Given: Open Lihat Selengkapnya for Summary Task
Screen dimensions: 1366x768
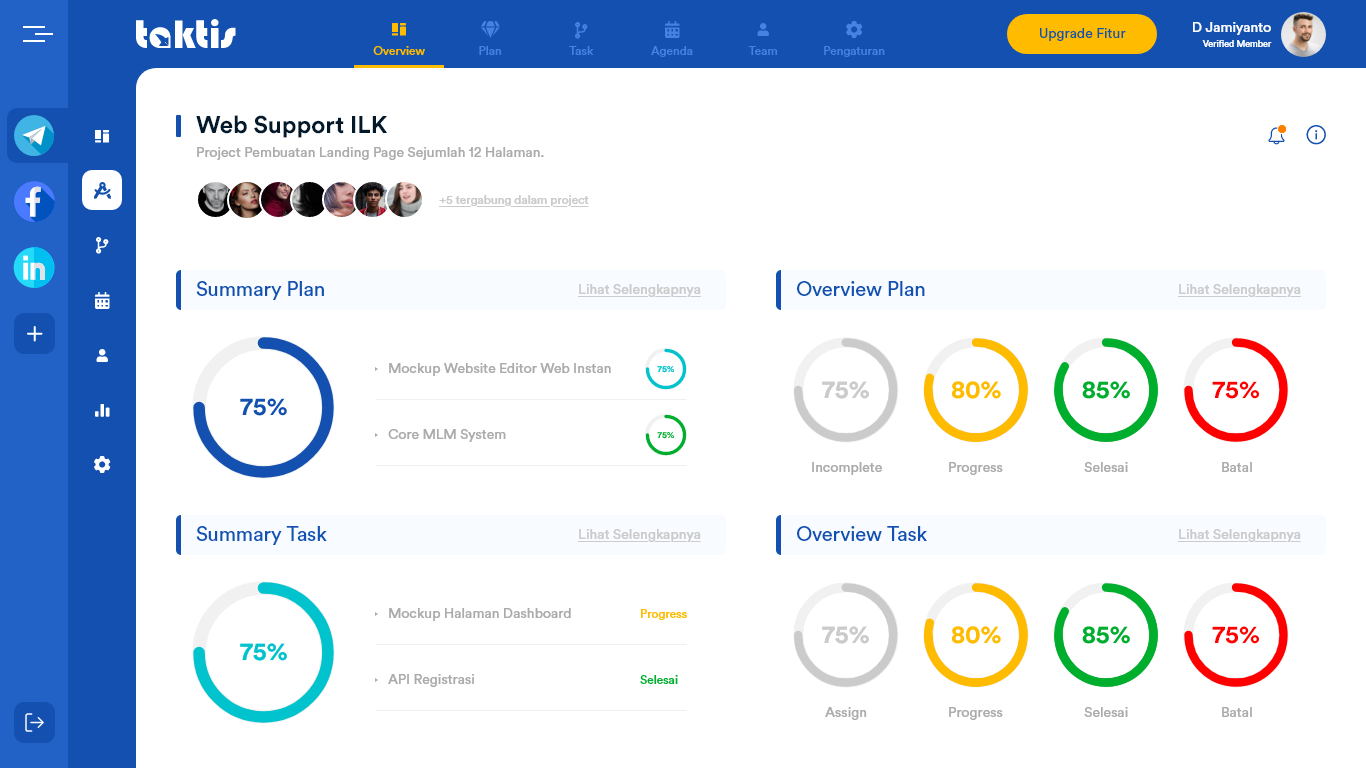Looking at the screenshot, I should point(639,535).
